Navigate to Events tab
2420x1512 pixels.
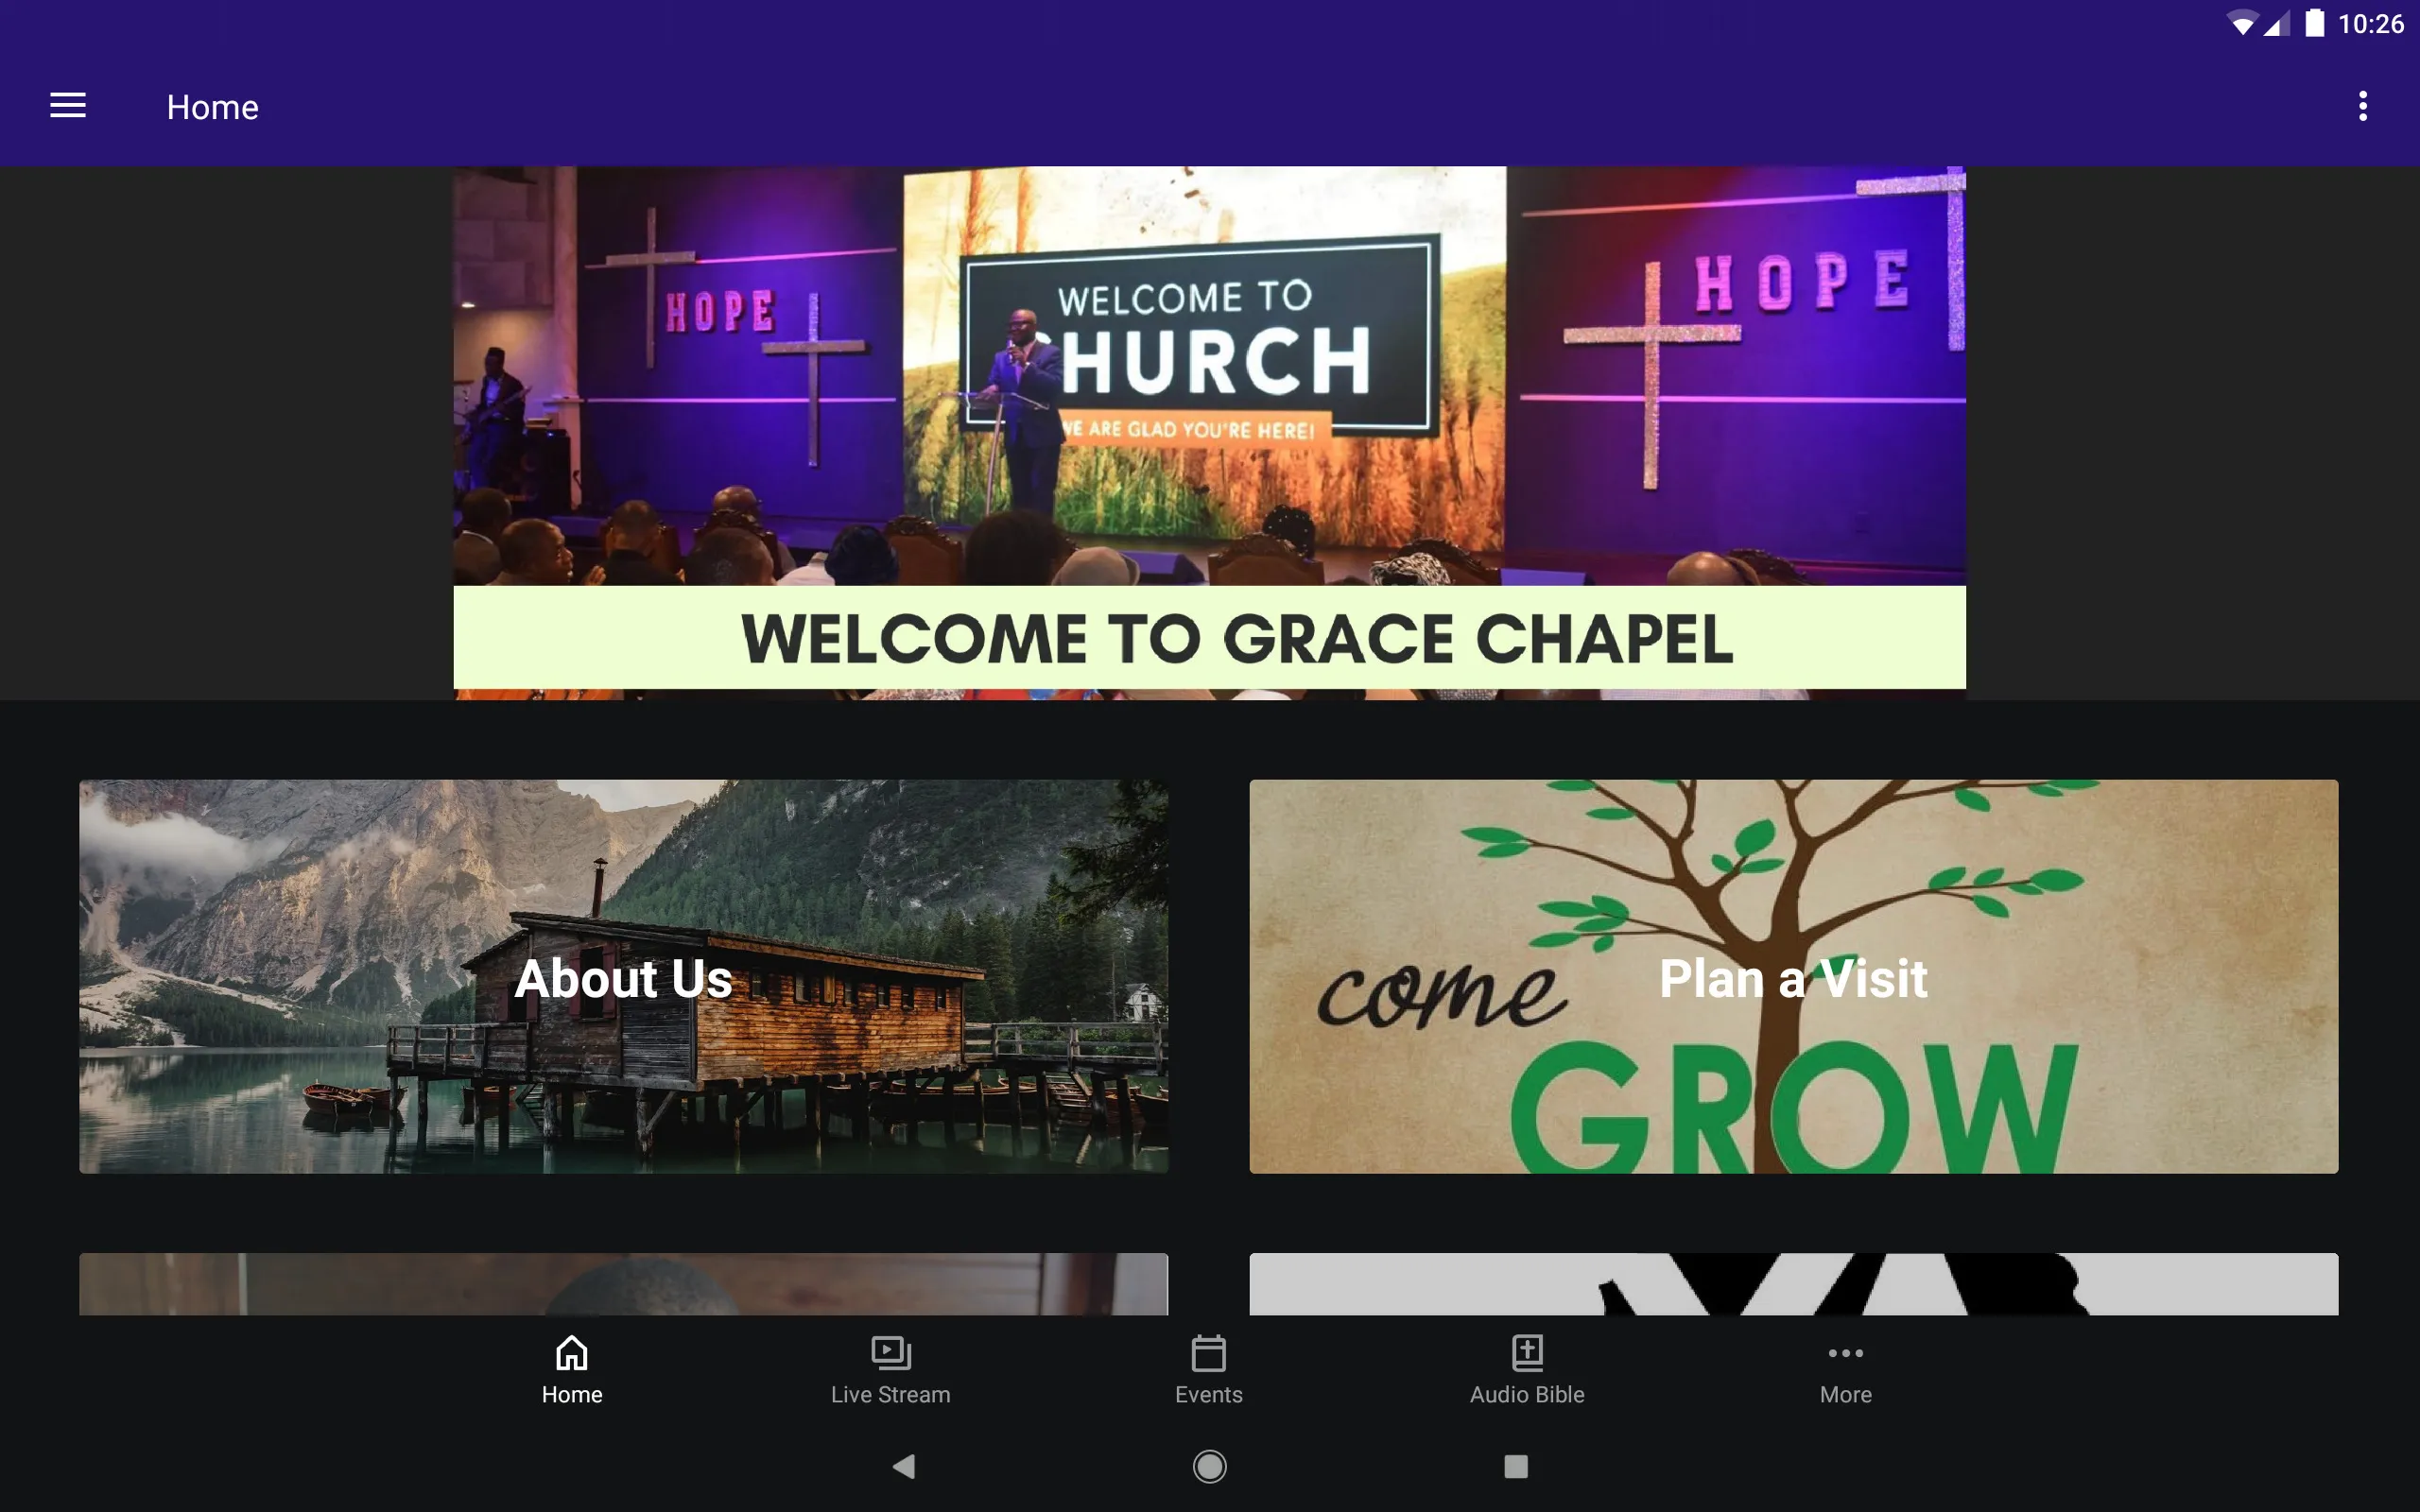[1209, 1367]
